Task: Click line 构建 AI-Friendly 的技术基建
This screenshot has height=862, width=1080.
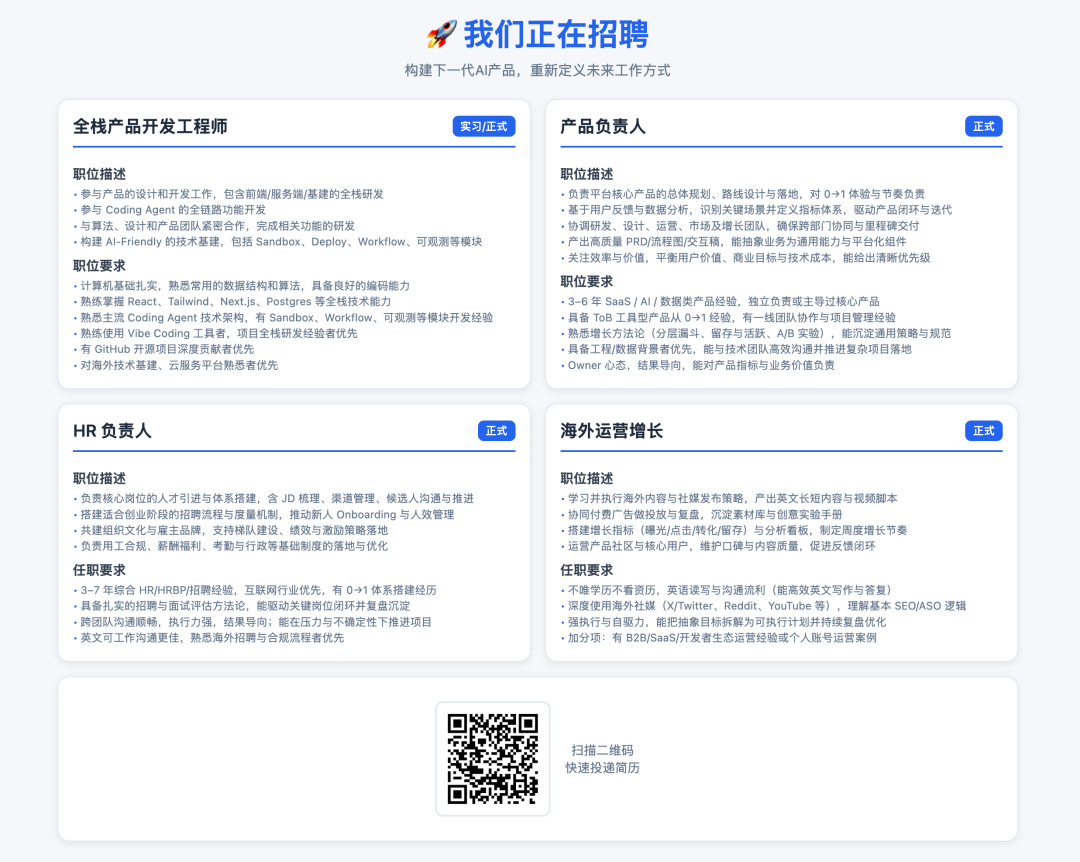Action: point(281,242)
